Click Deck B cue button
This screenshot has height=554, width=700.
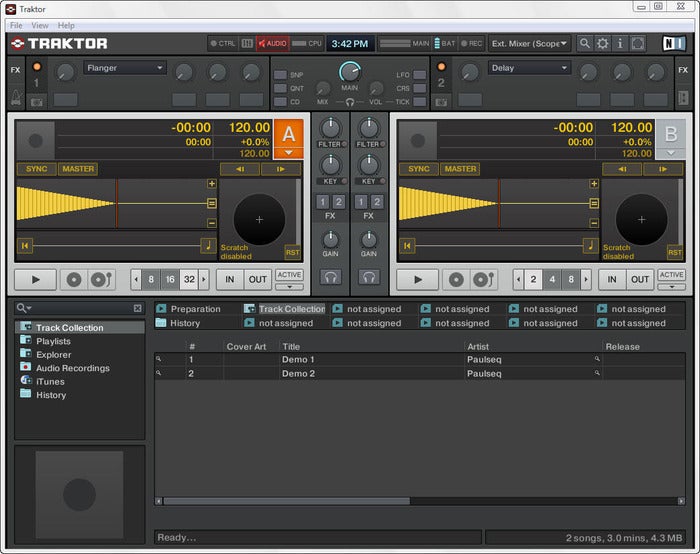click(456, 279)
